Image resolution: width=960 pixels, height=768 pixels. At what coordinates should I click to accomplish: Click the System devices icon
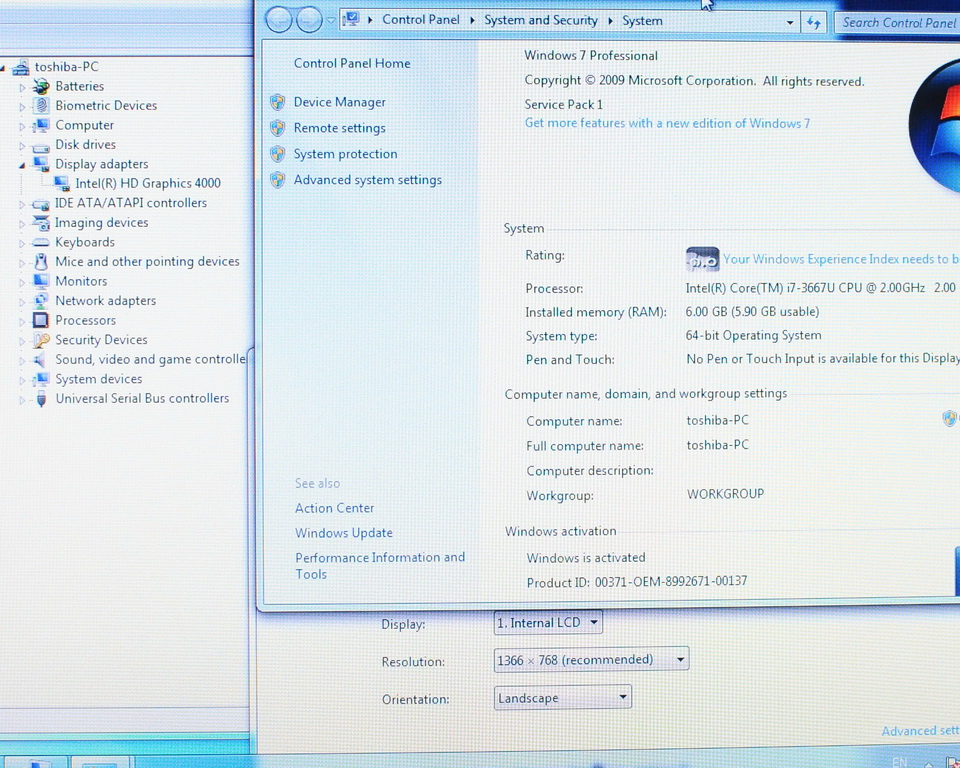pos(41,379)
